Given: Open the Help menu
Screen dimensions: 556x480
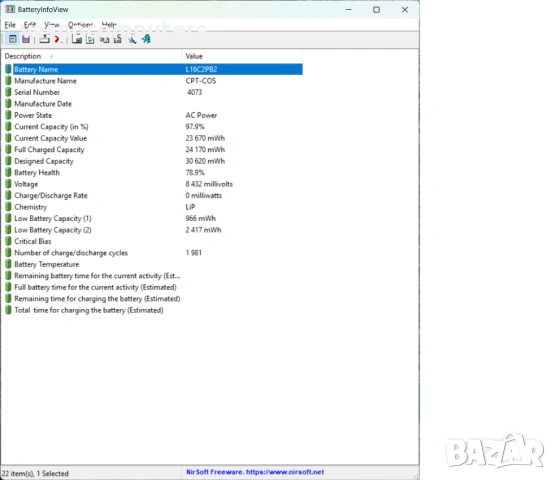Looking at the screenshot, I should click(109, 25).
